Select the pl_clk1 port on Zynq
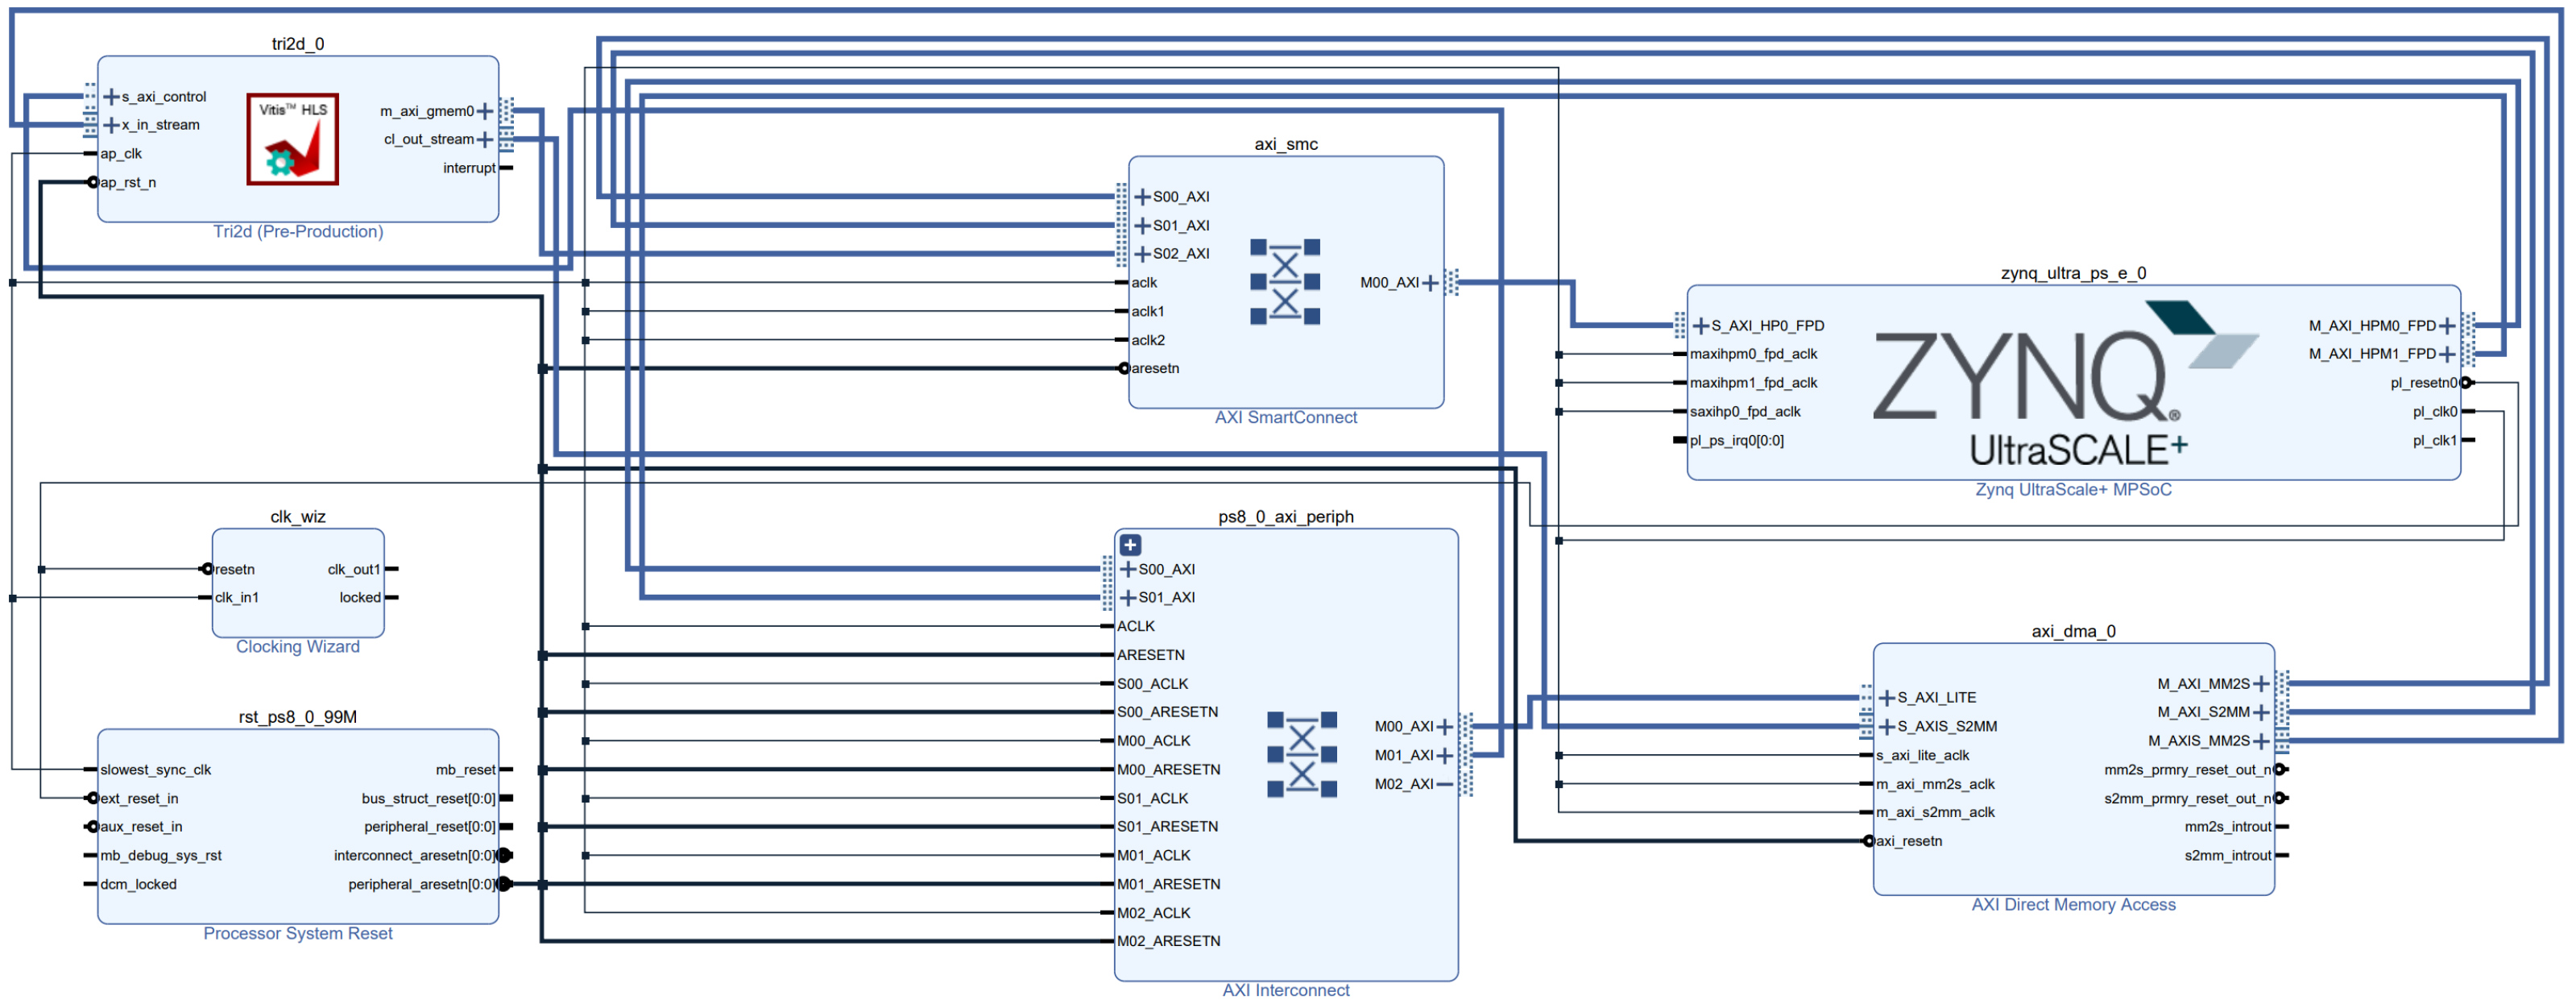This screenshot has height=1004, width=2576. tap(2435, 441)
